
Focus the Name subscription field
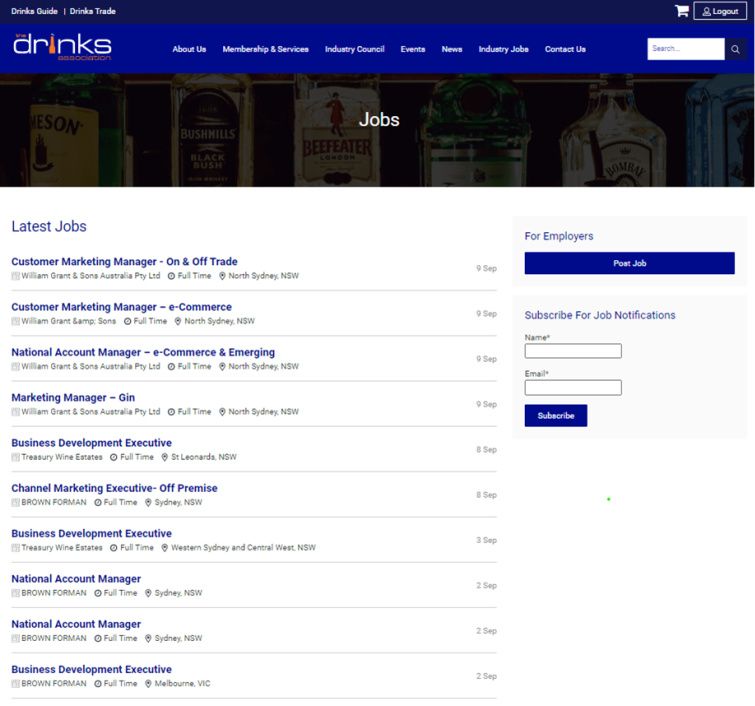click(573, 351)
